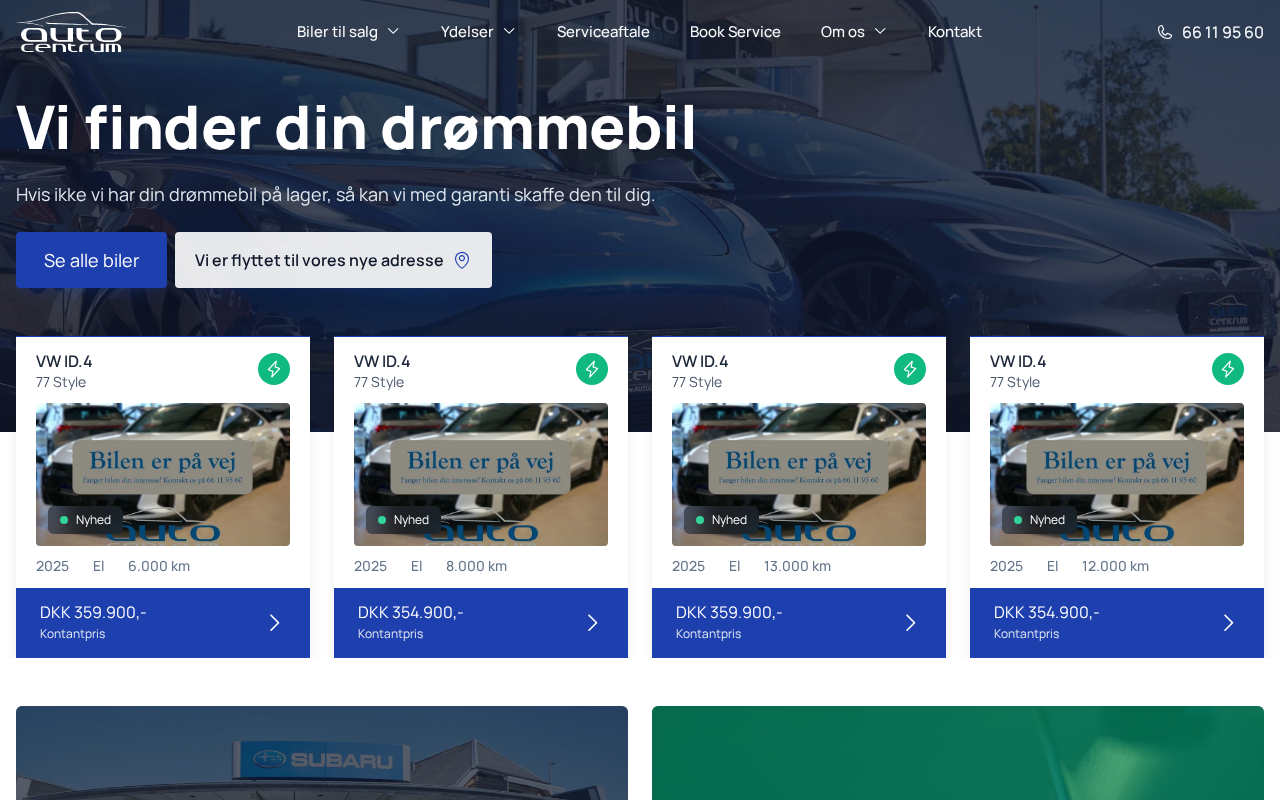Click the VW ID.4 title on 6.000 km card
Image resolution: width=1280 pixels, height=800 pixels.
(64, 362)
